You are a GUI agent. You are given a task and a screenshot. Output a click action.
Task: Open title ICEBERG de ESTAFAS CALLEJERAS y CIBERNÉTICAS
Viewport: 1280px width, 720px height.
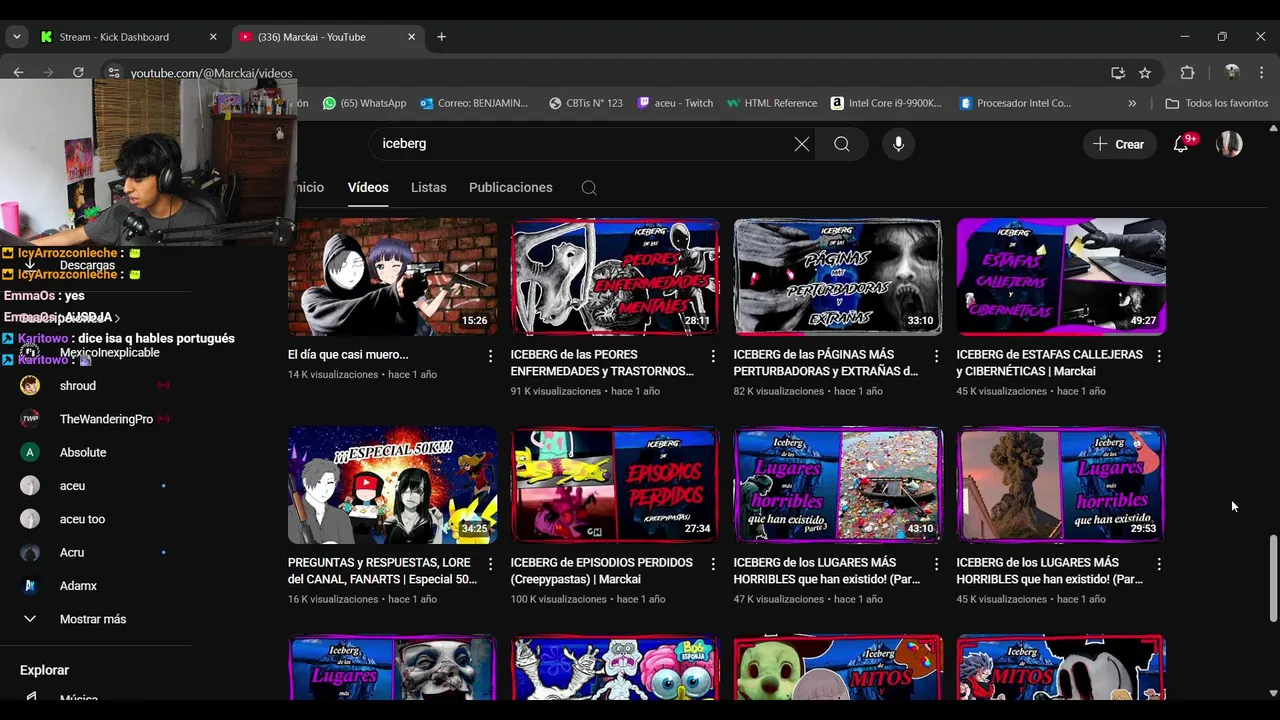point(1049,363)
